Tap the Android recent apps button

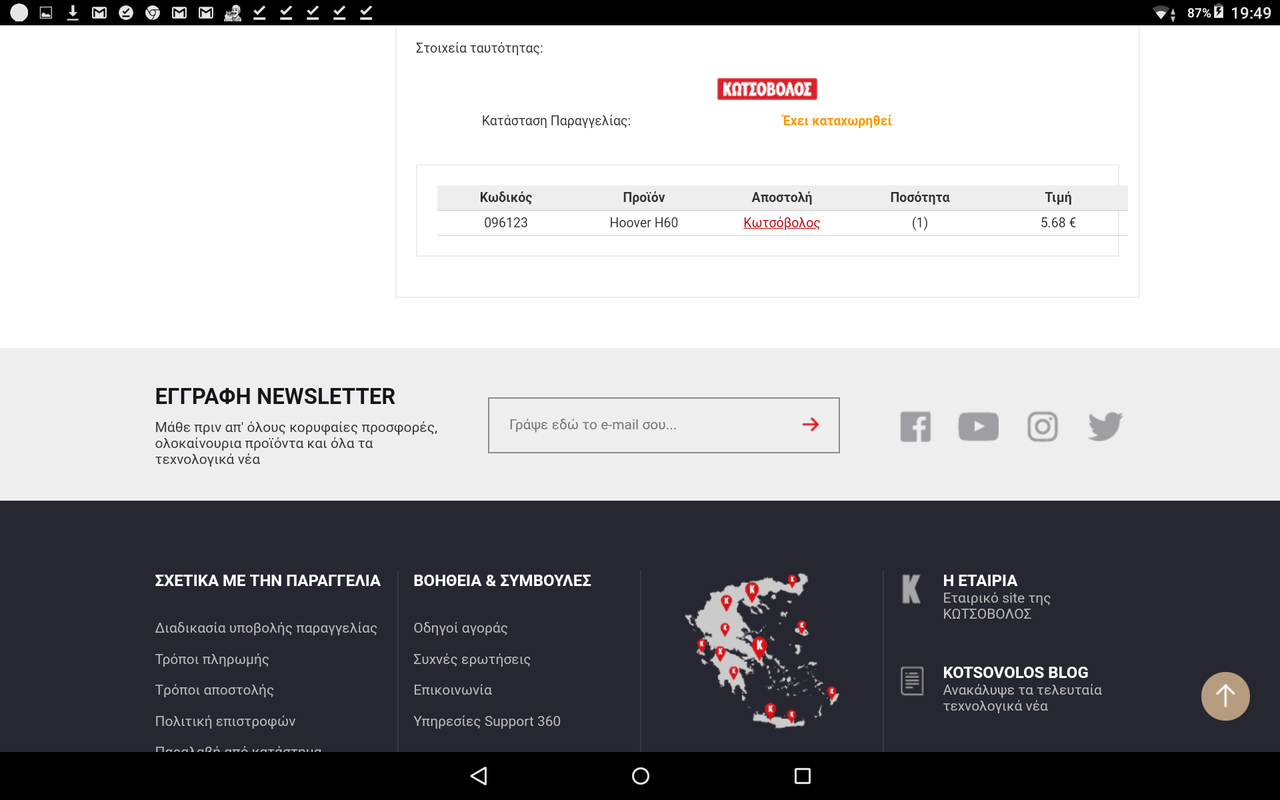802,776
